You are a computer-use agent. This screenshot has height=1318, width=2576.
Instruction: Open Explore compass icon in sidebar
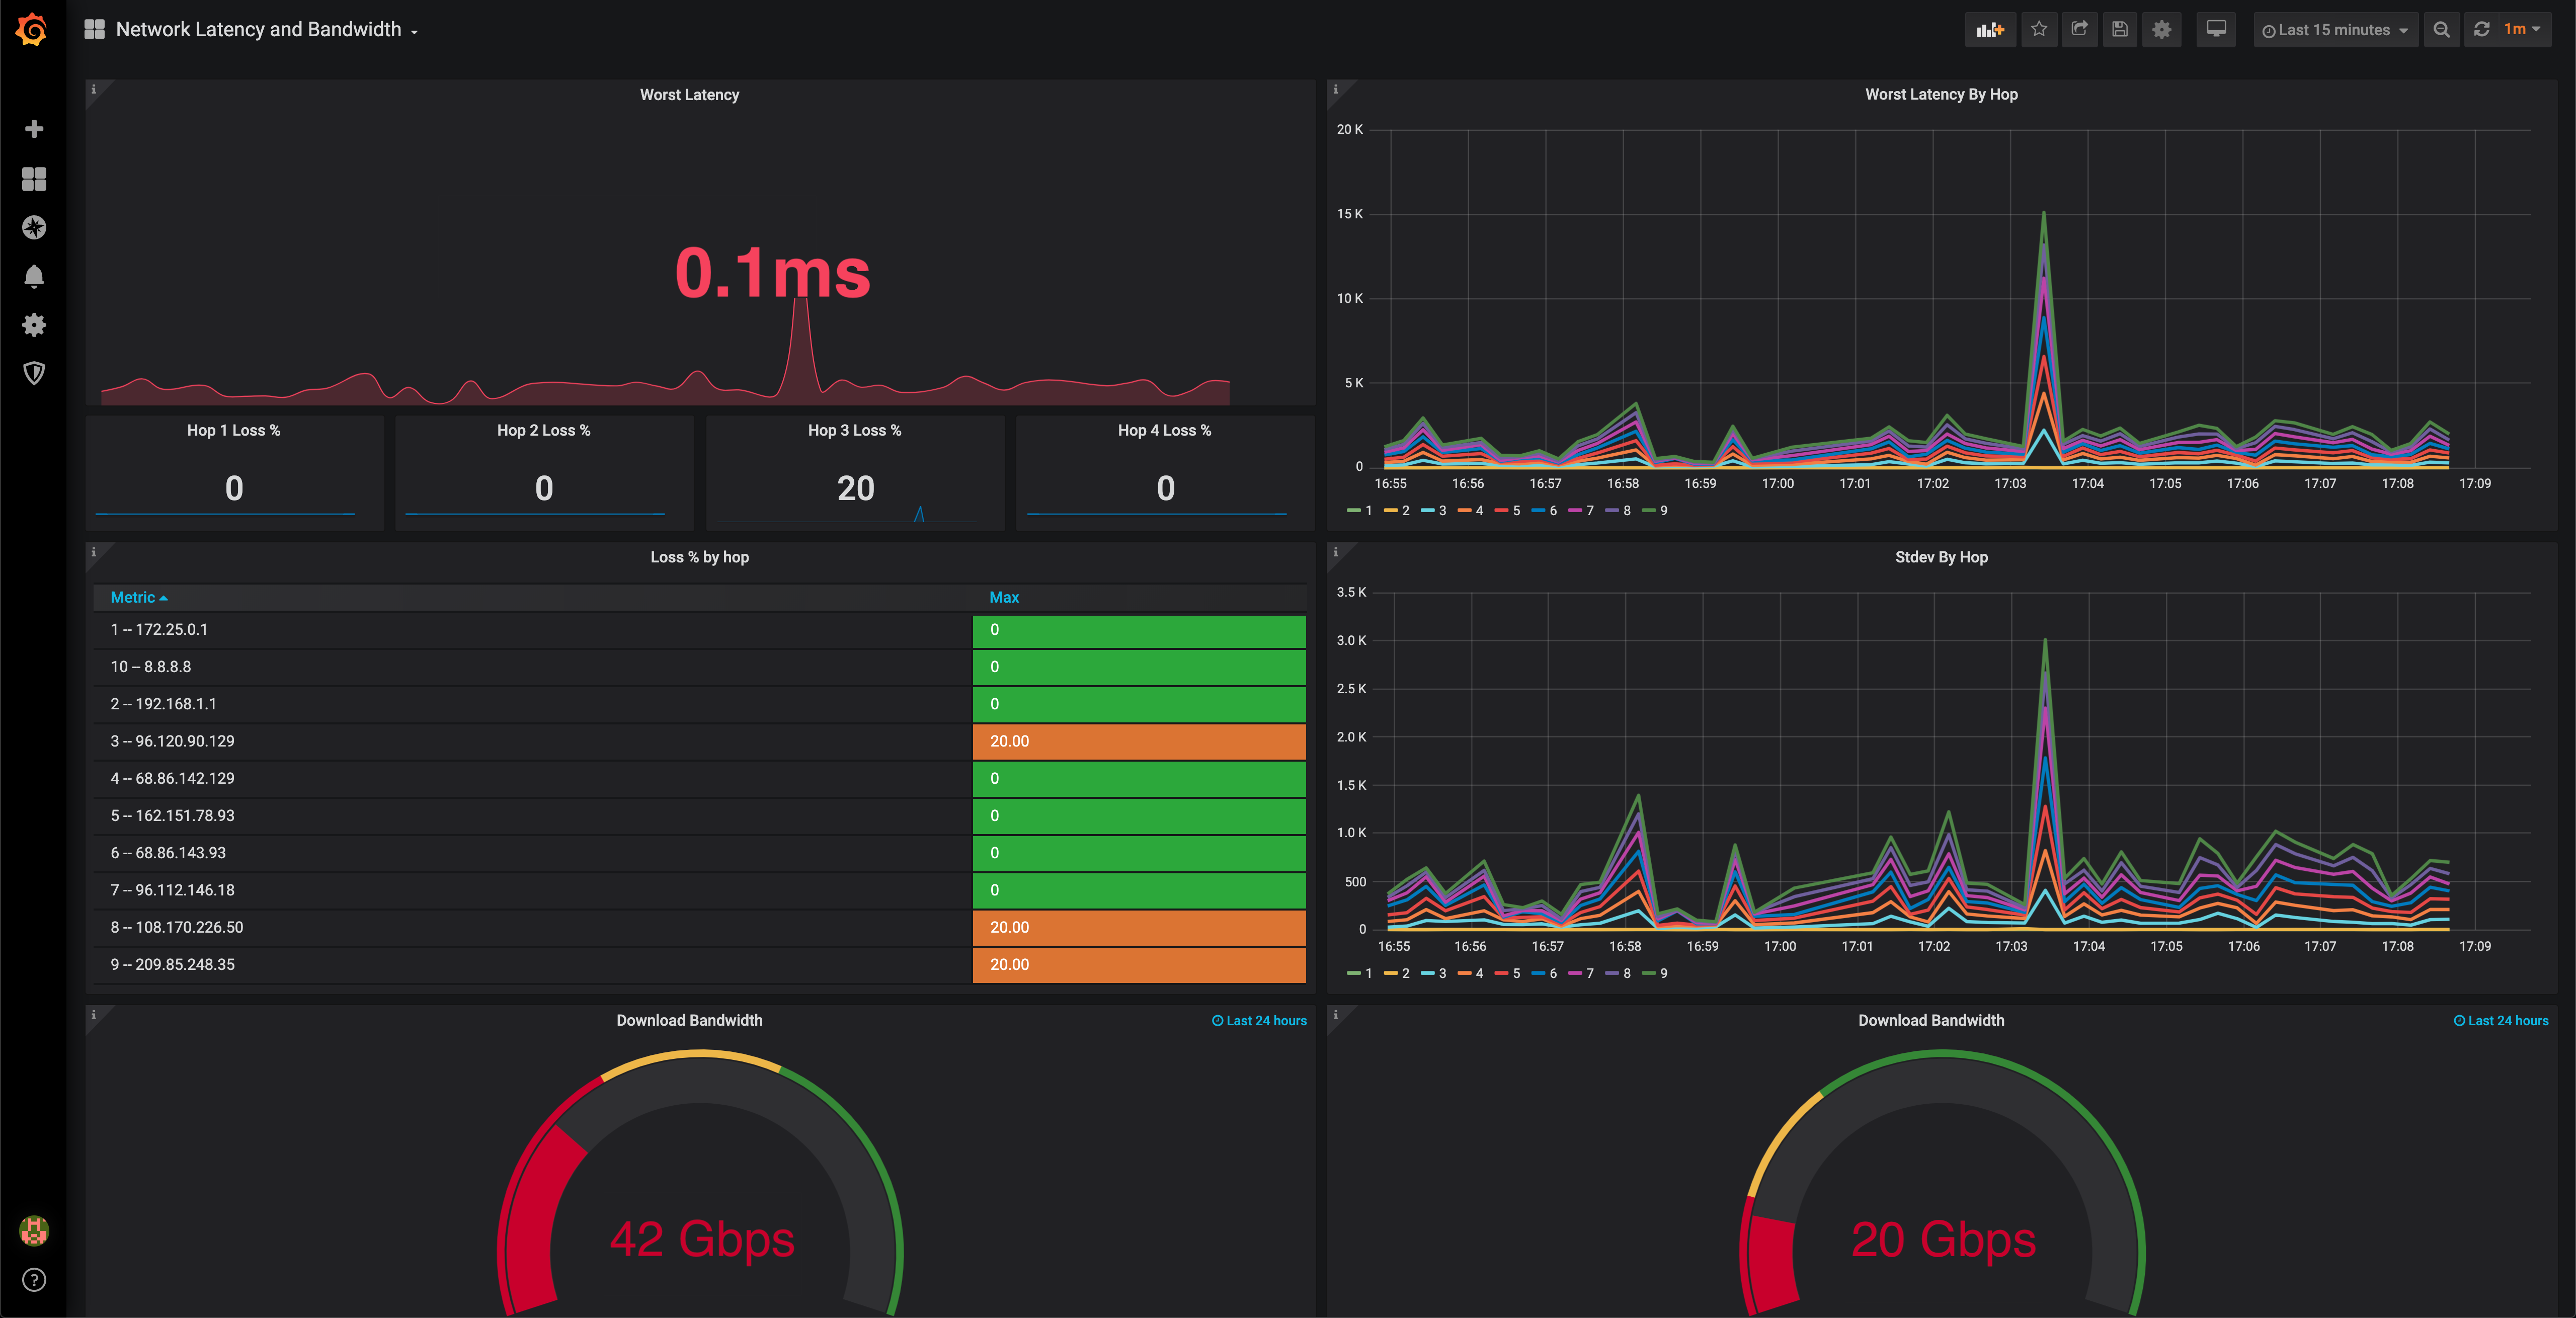[34, 227]
